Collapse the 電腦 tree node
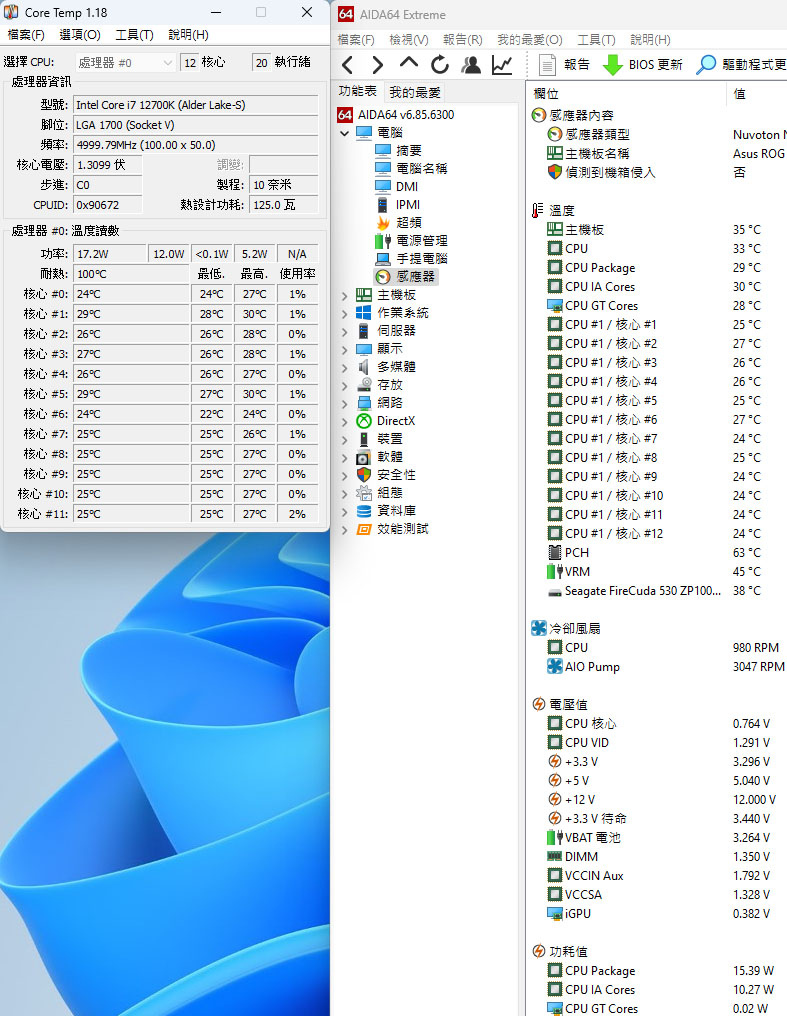787x1016 pixels. point(344,133)
